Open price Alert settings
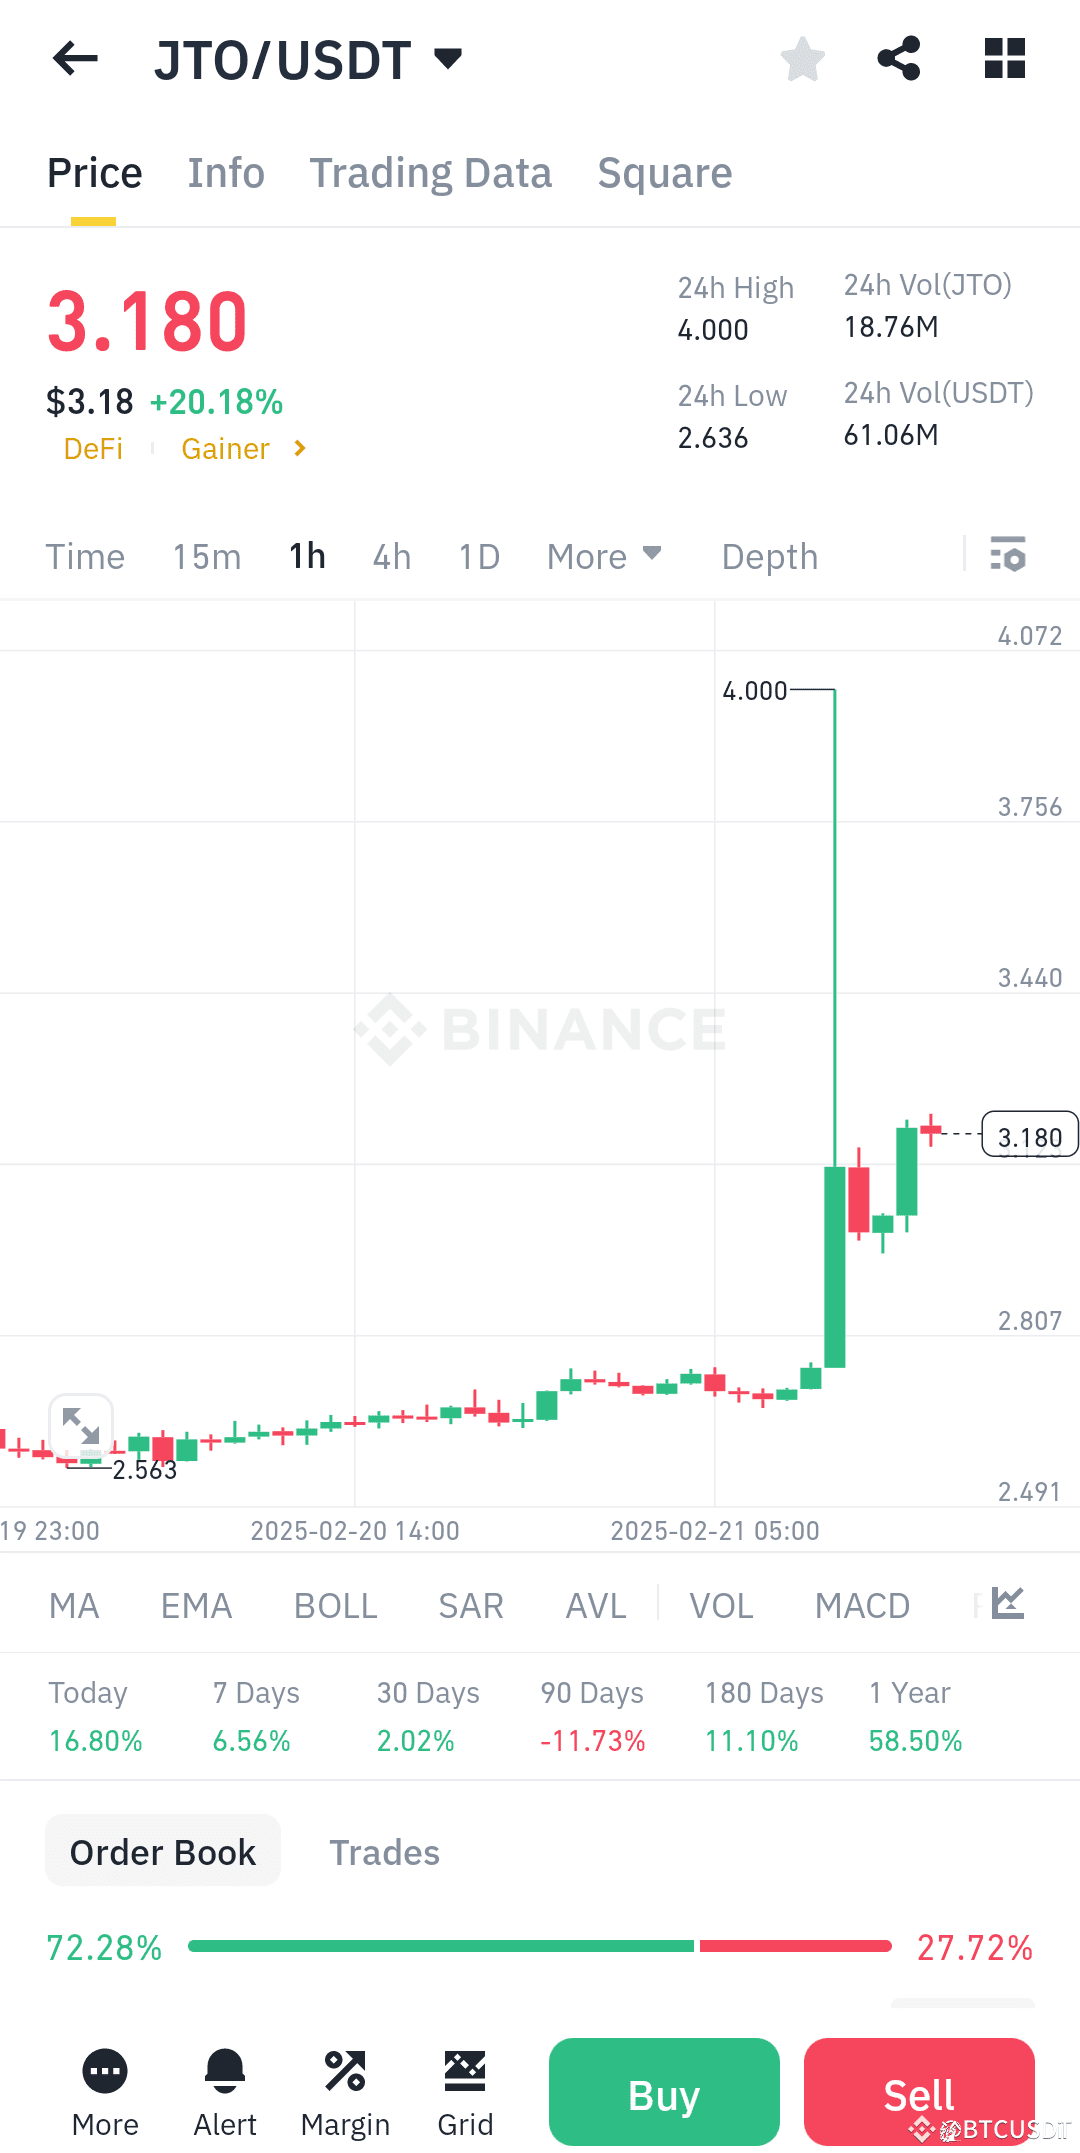This screenshot has width=1080, height=2153. (x=224, y=2090)
